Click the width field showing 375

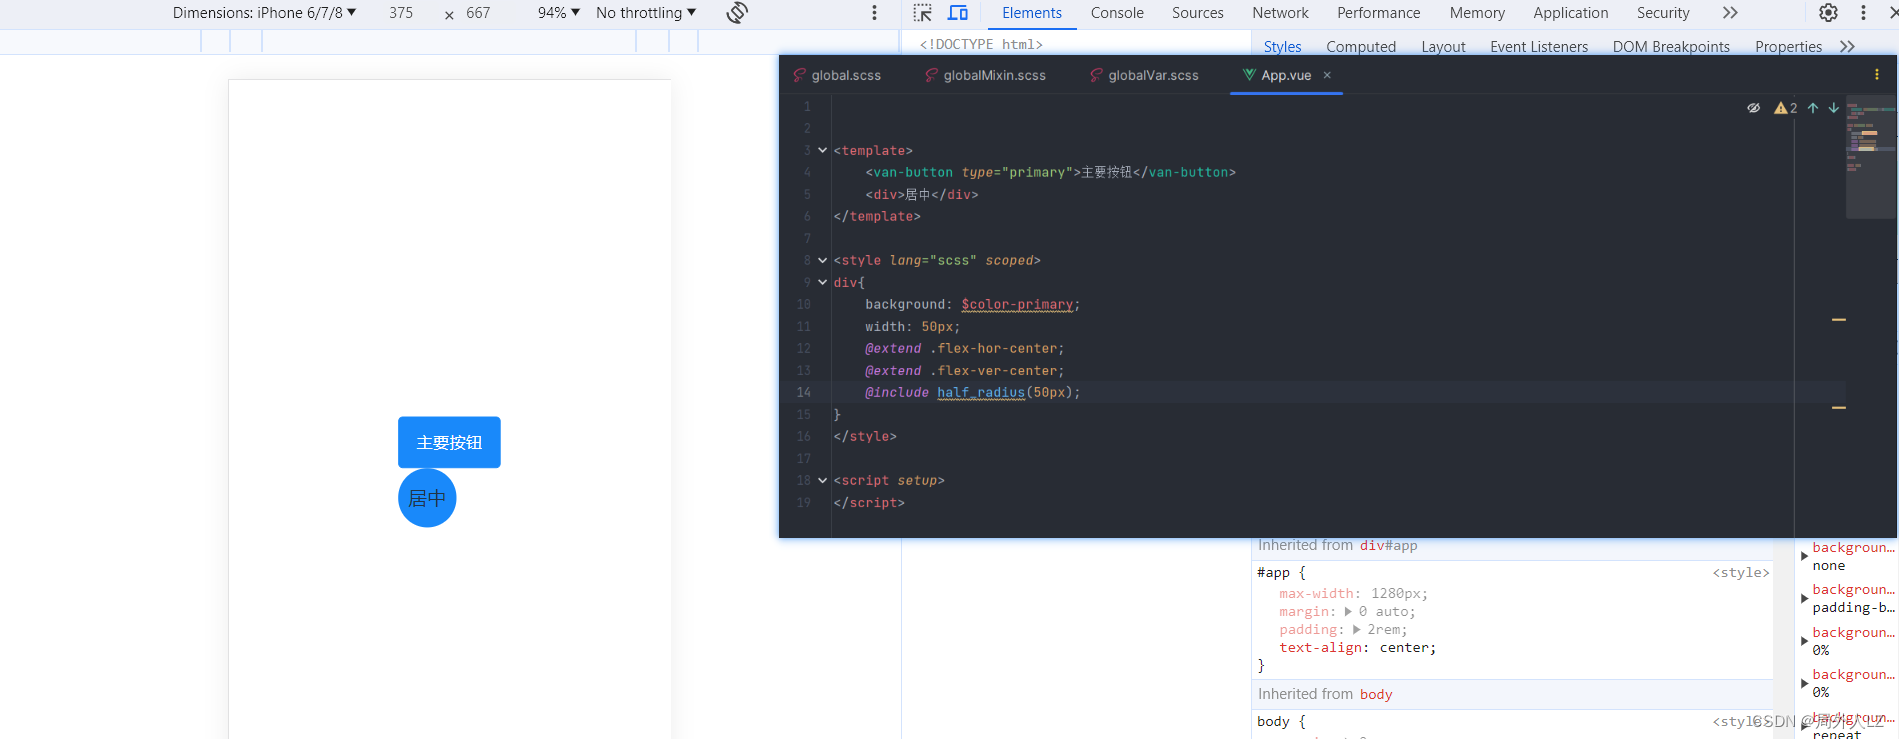point(401,13)
